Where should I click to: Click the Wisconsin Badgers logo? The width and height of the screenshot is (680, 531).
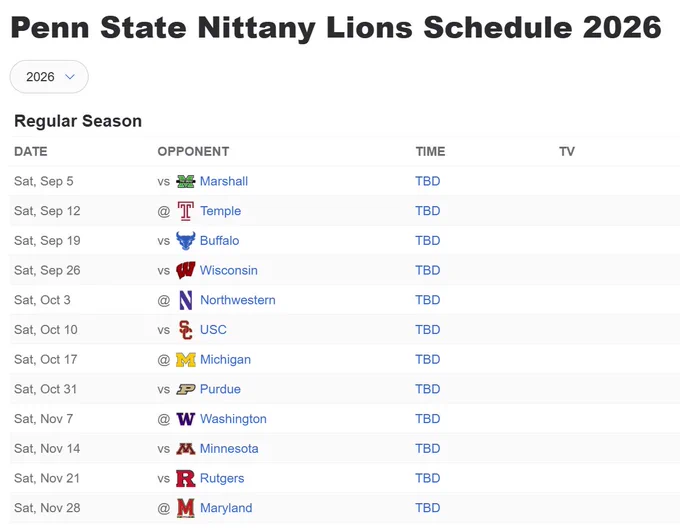pos(186,270)
